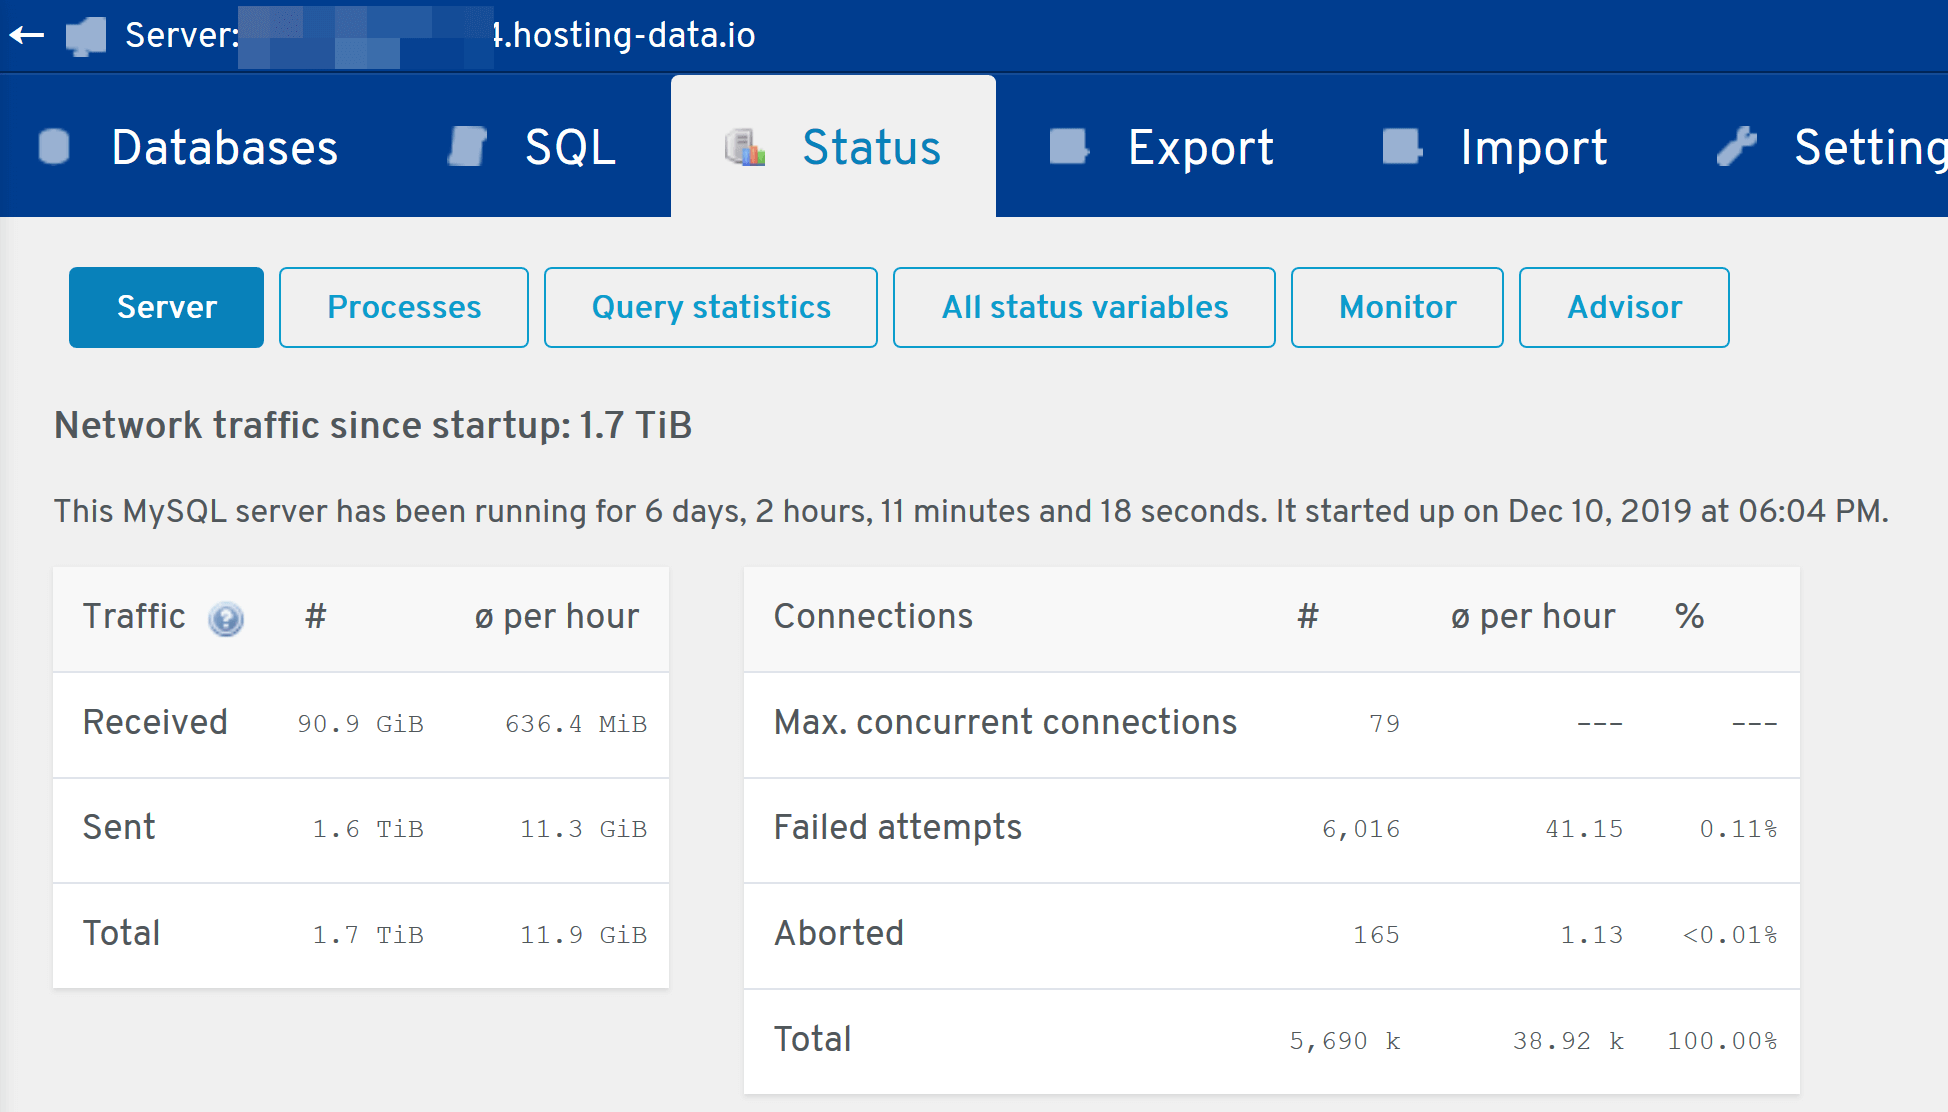
Task: Open the Processes status page
Action: [x=404, y=307]
